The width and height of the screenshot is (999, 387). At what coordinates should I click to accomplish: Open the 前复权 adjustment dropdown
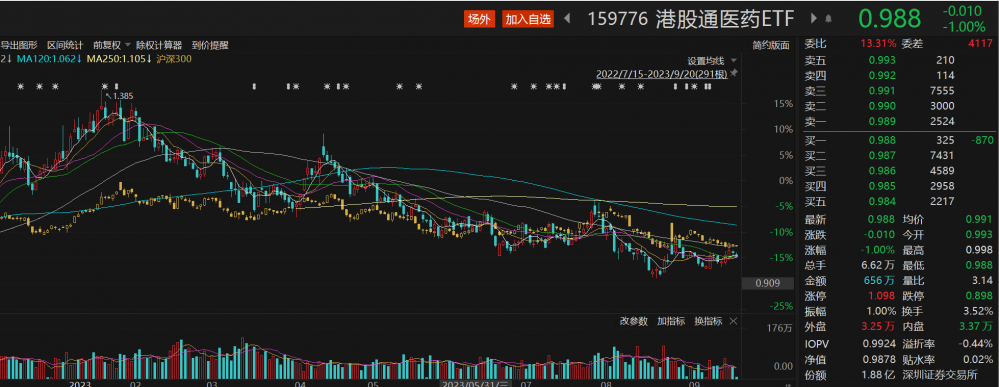tap(111, 45)
